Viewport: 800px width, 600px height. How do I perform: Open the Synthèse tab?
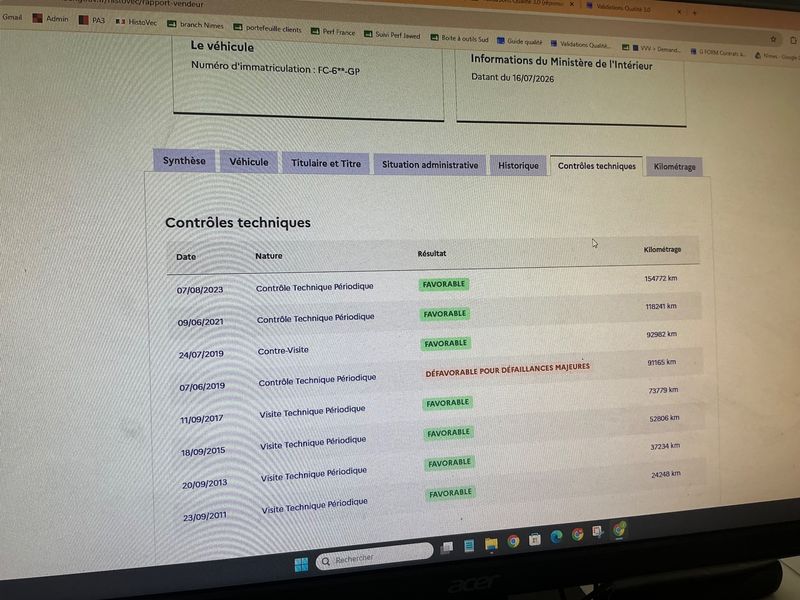(x=184, y=161)
